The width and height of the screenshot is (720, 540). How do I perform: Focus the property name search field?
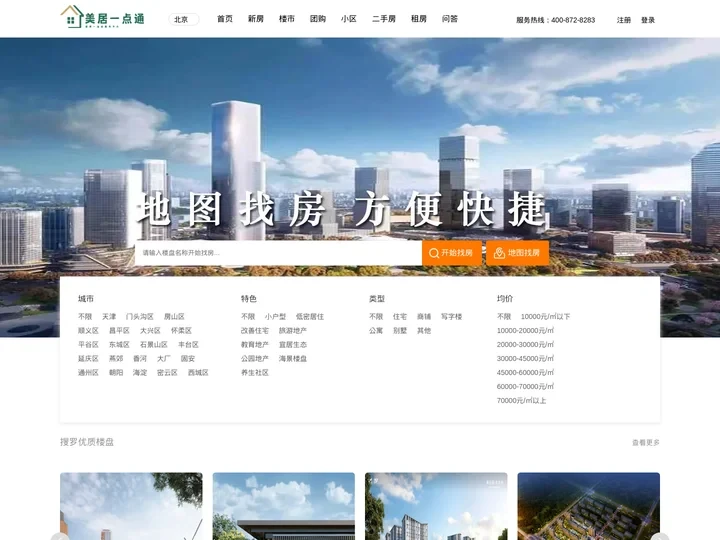coord(278,253)
